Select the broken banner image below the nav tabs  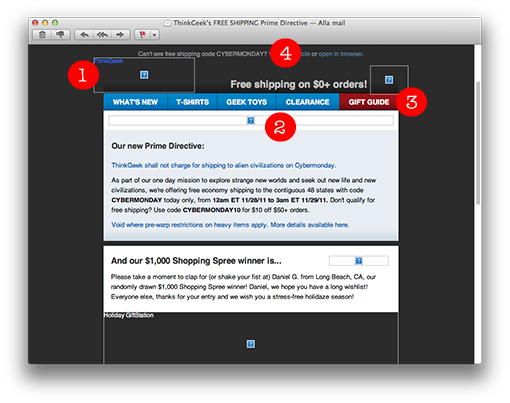tap(251, 120)
